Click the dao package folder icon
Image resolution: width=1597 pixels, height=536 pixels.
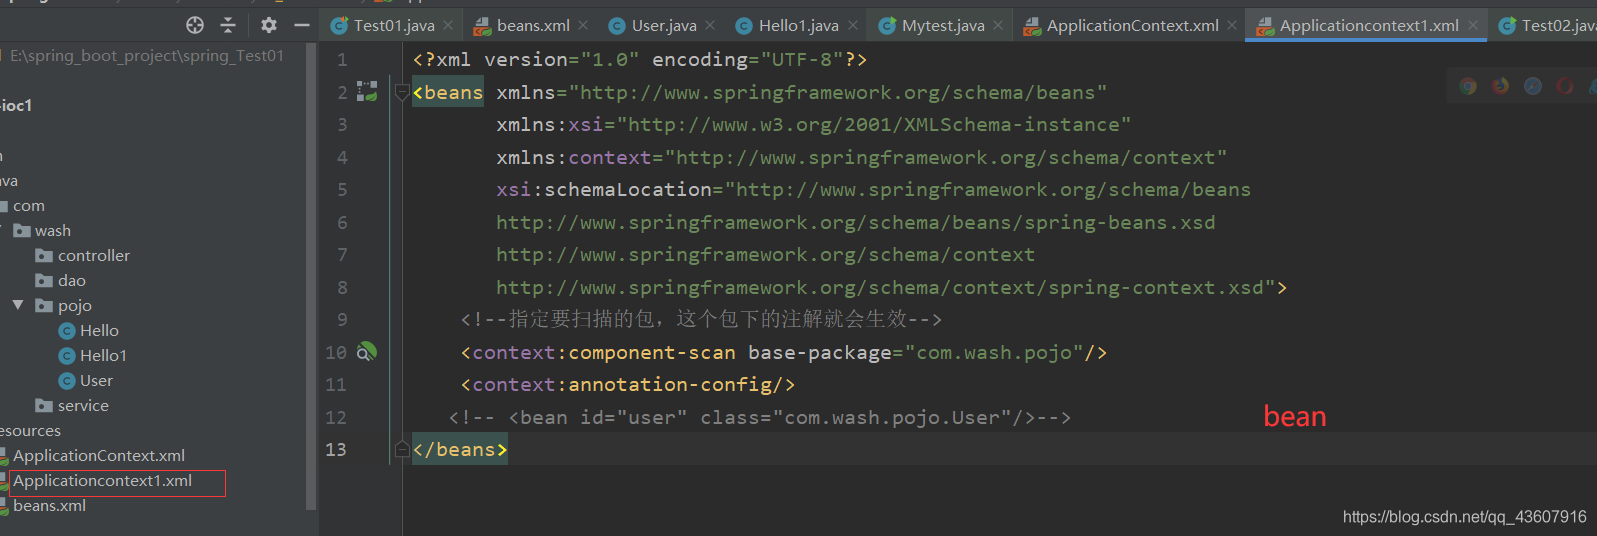click(44, 281)
